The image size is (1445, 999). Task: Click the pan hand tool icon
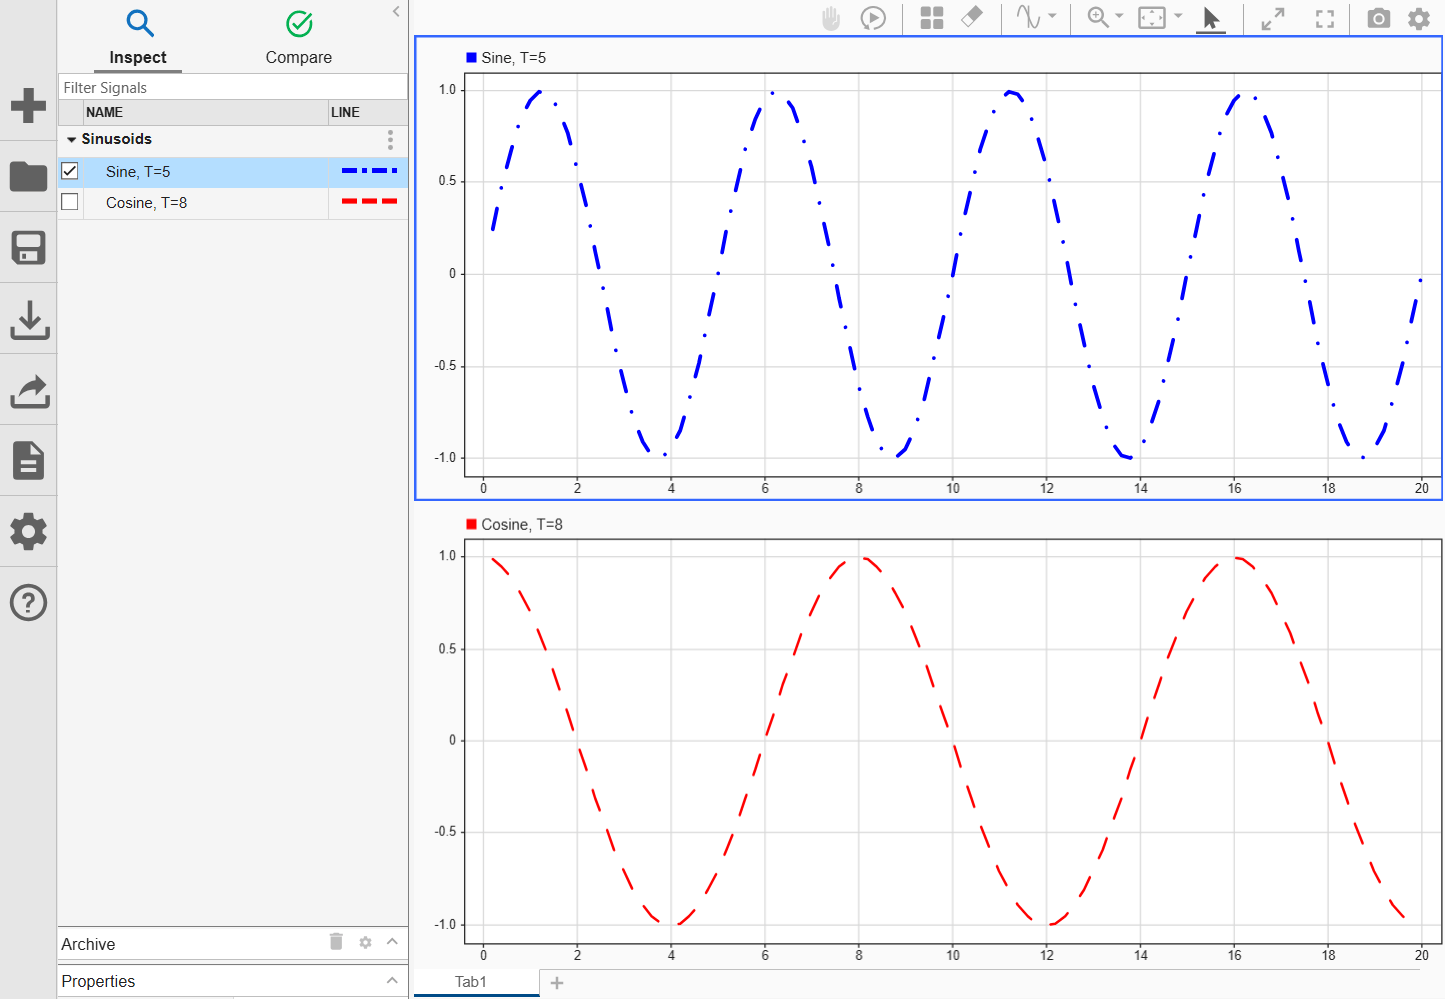(x=831, y=19)
